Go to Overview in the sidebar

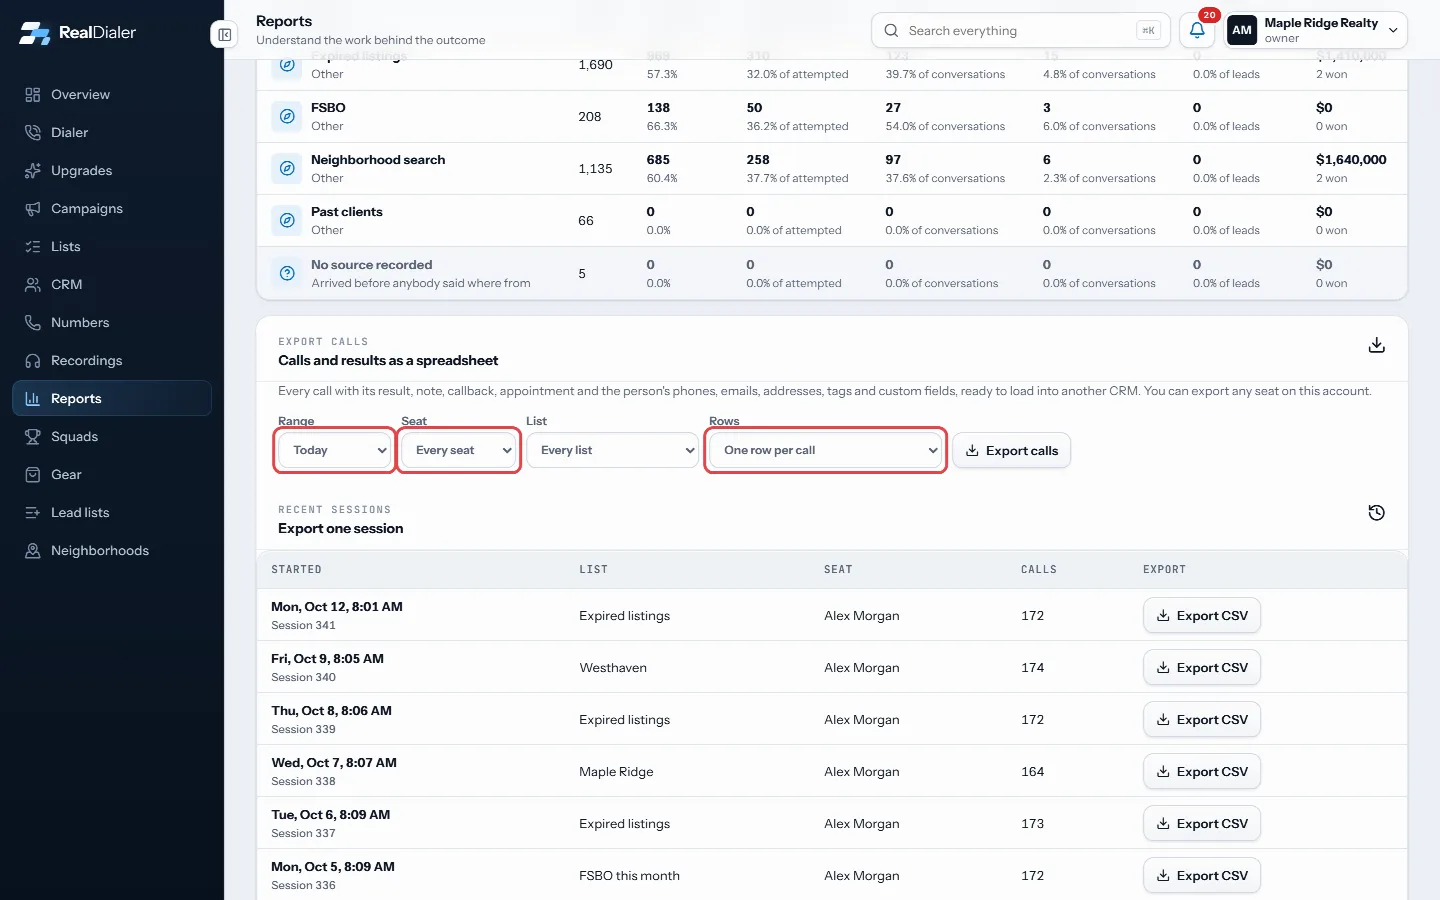click(x=112, y=95)
